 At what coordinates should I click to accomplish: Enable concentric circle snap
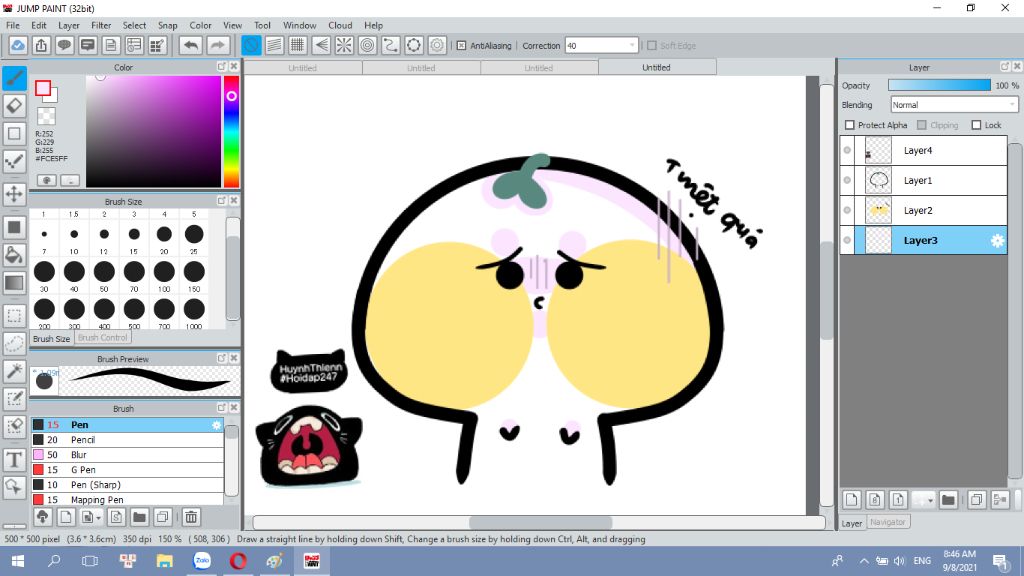368,45
